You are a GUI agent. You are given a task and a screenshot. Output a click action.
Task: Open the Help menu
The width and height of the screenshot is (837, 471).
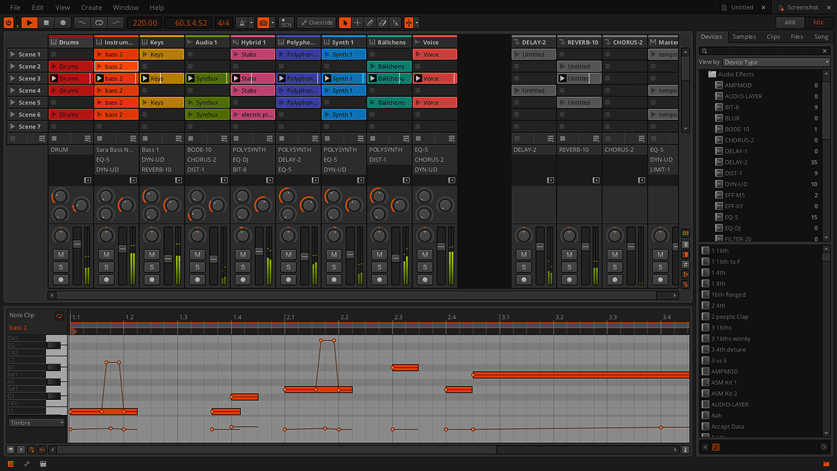pyautogui.click(x=156, y=7)
